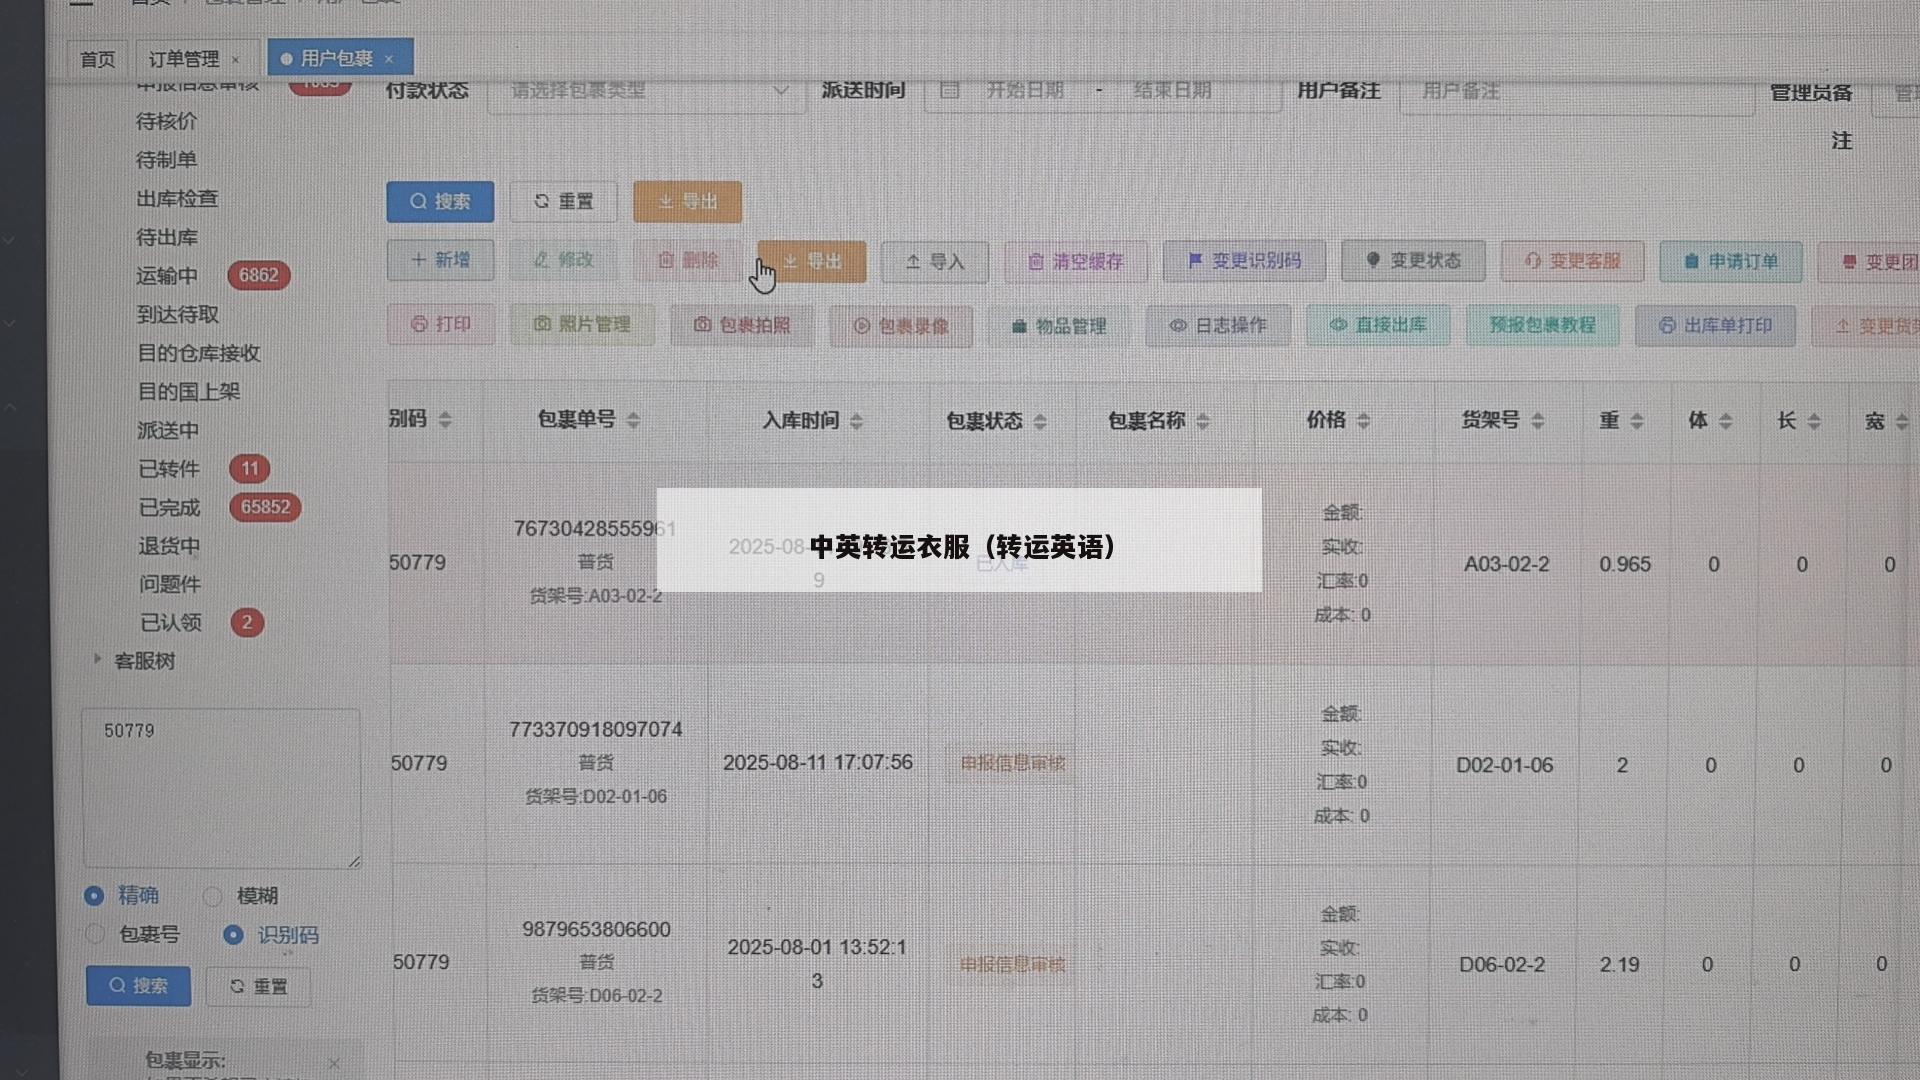Open 已认领 status in sidebar
This screenshot has height=1080, width=1920.
pos(171,623)
